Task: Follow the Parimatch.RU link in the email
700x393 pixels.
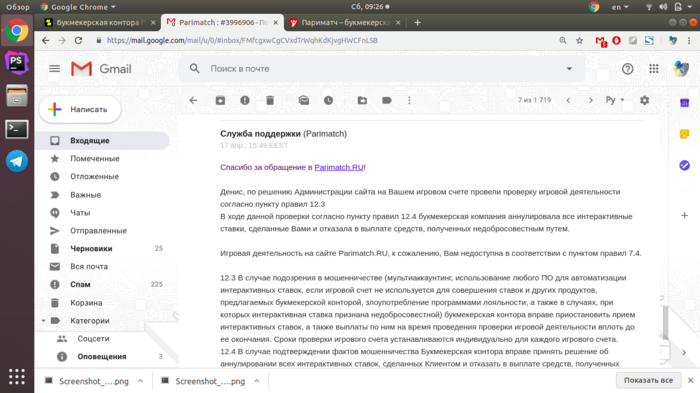Action: [x=339, y=167]
